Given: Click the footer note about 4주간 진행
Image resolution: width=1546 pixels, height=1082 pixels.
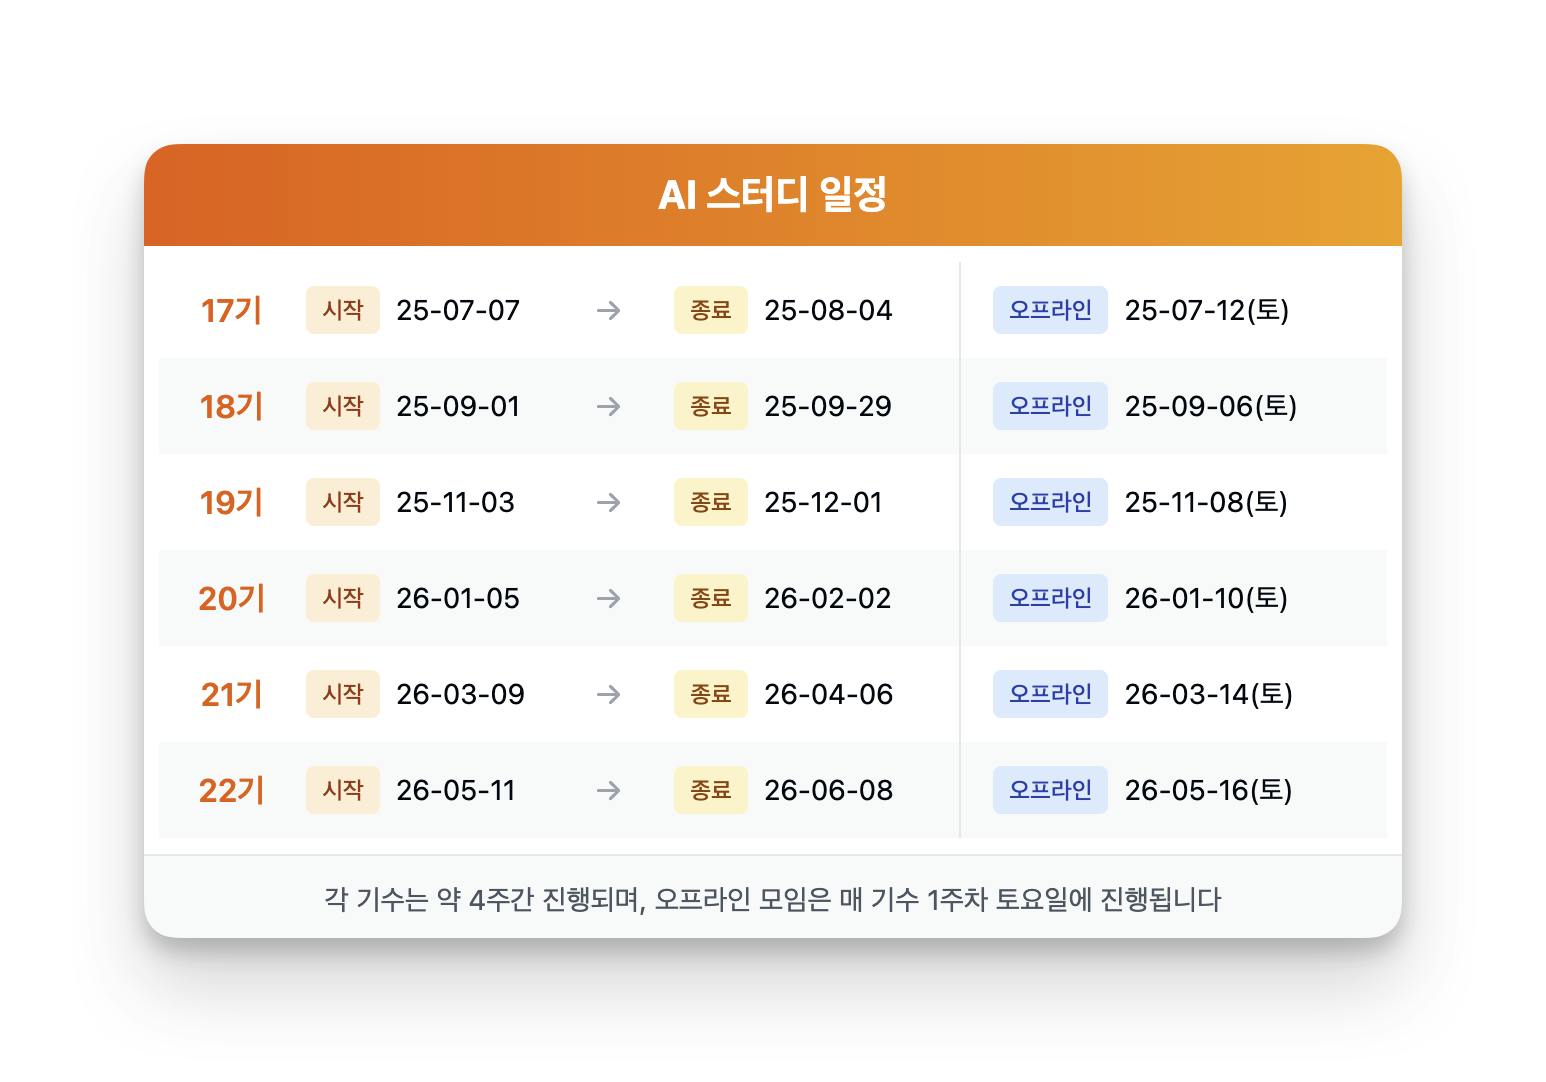Looking at the screenshot, I should pyautogui.click(x=773, y=899).
